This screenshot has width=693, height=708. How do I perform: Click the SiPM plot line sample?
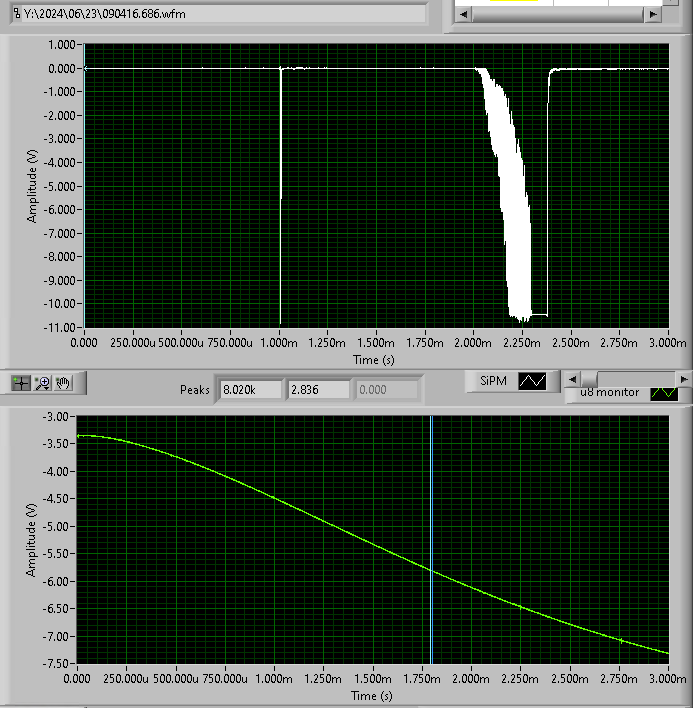pos(532,382)
